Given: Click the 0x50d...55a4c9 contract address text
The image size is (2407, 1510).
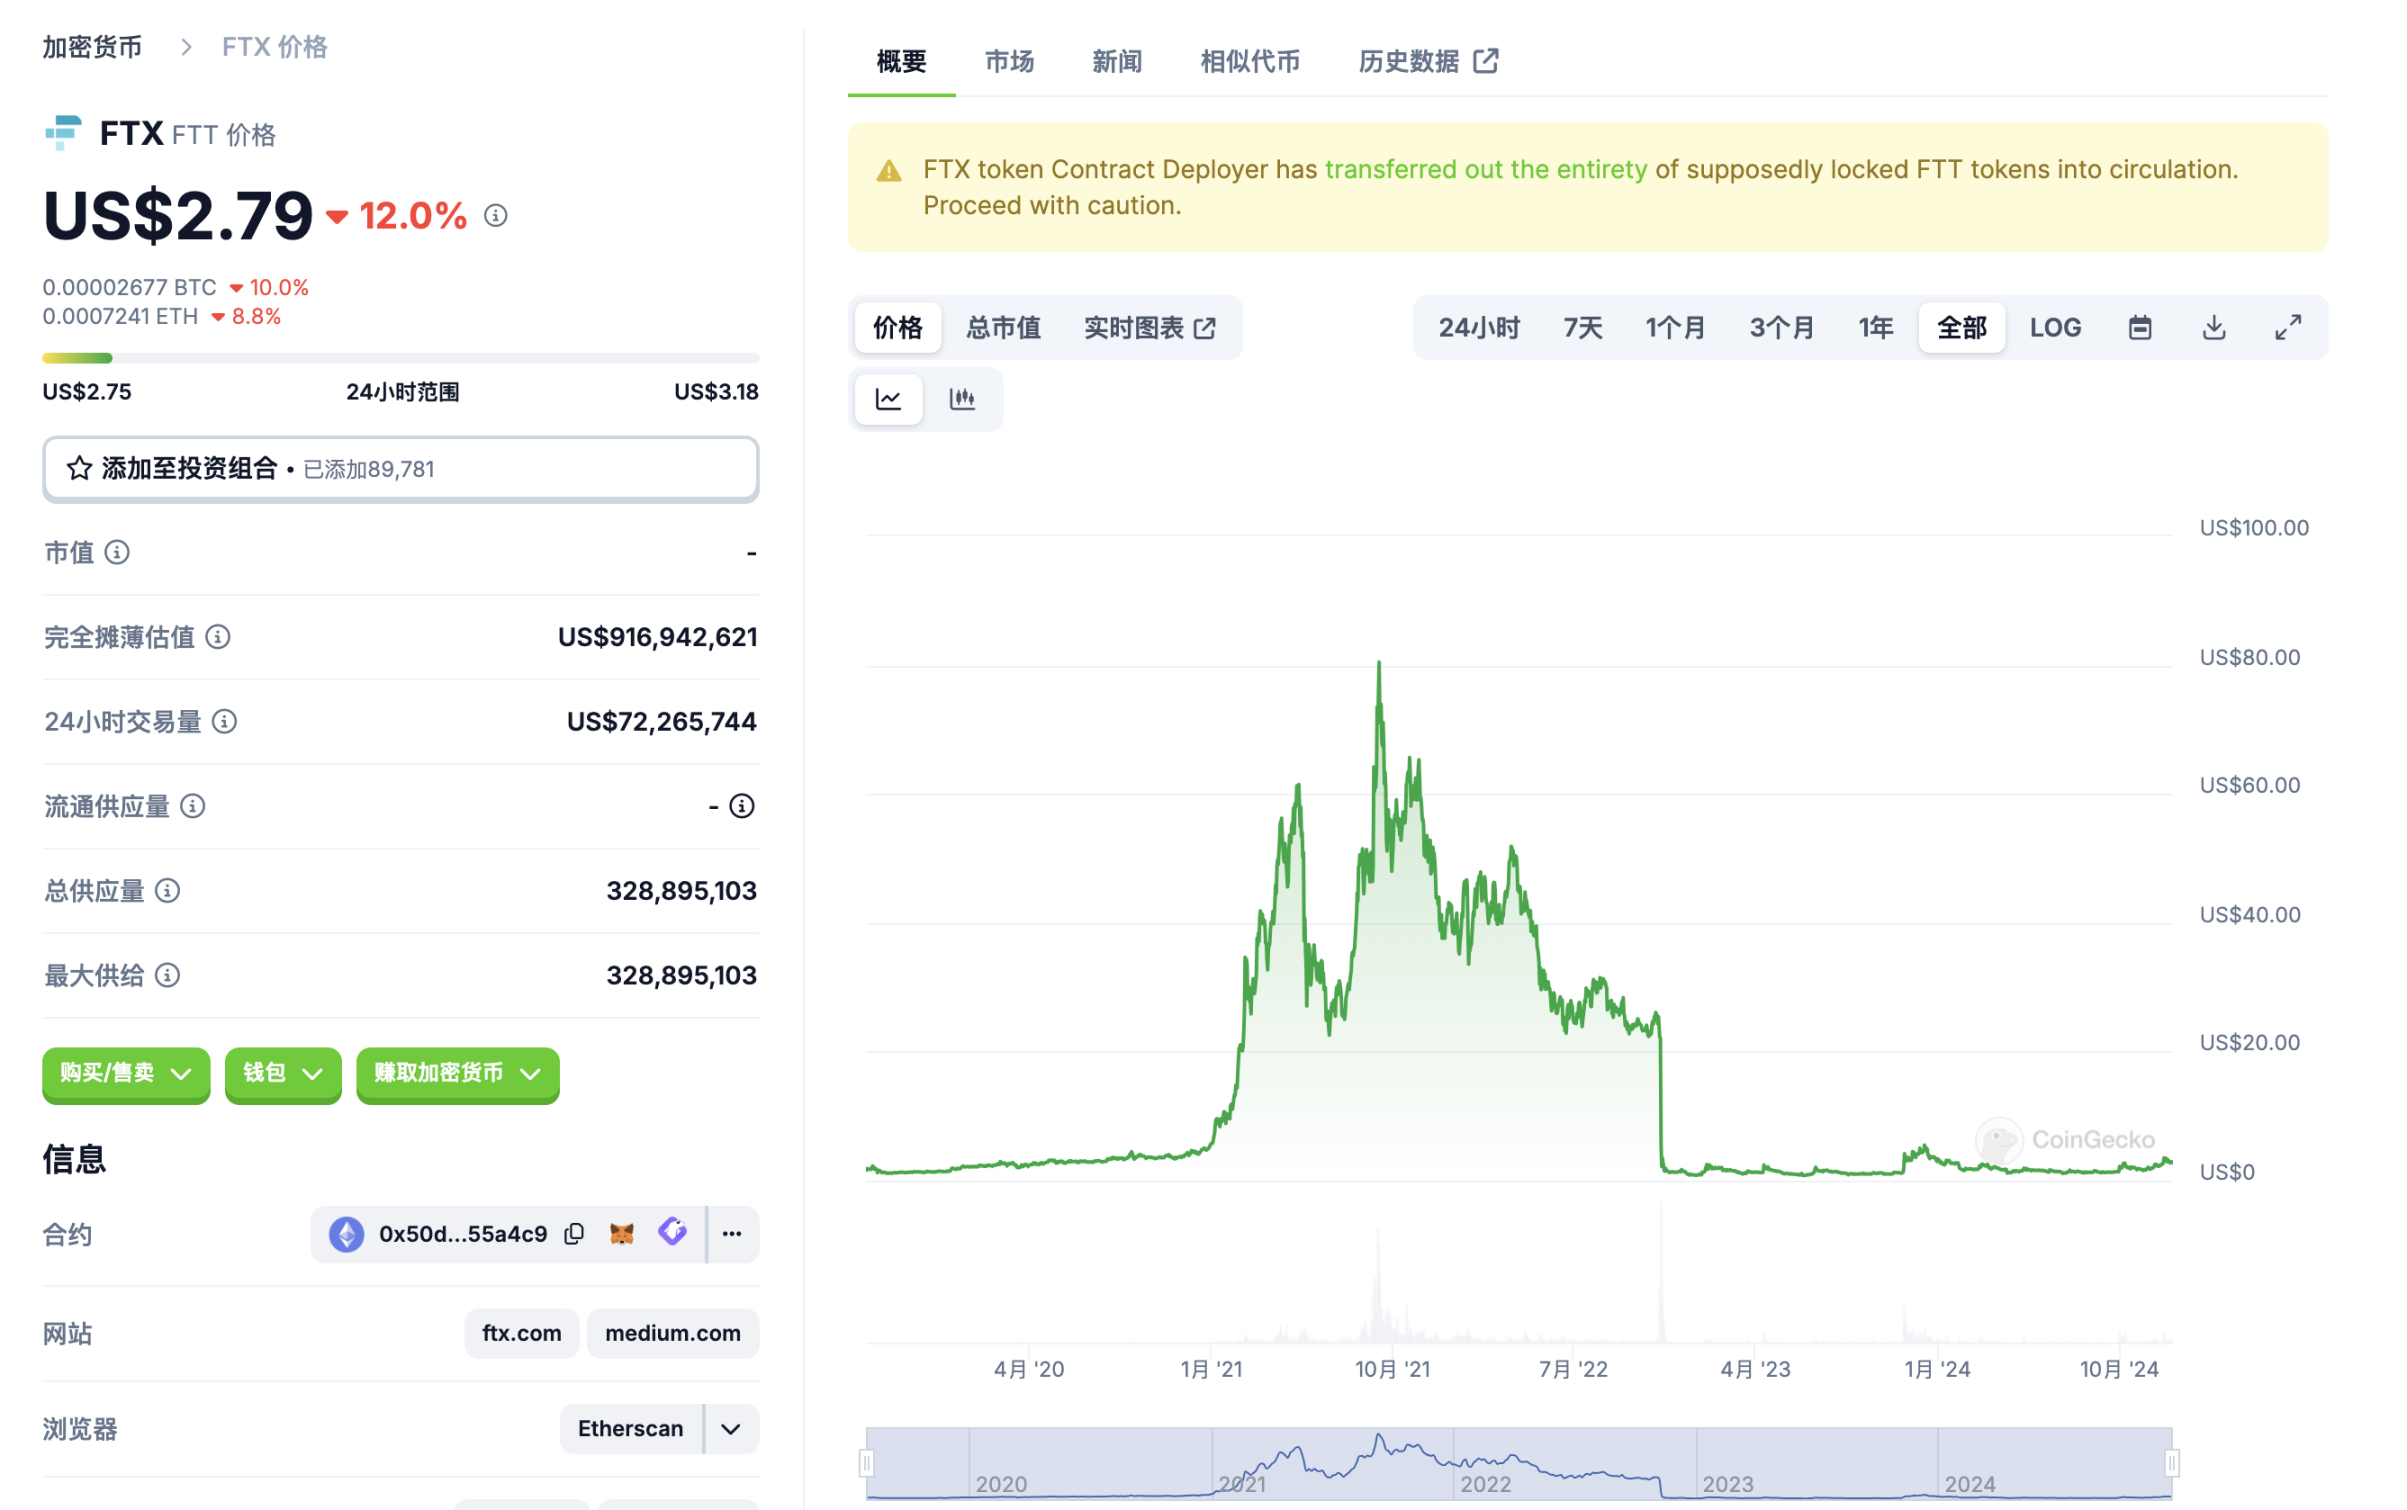Looking at the screenshot, I should tap(463, 1234).
